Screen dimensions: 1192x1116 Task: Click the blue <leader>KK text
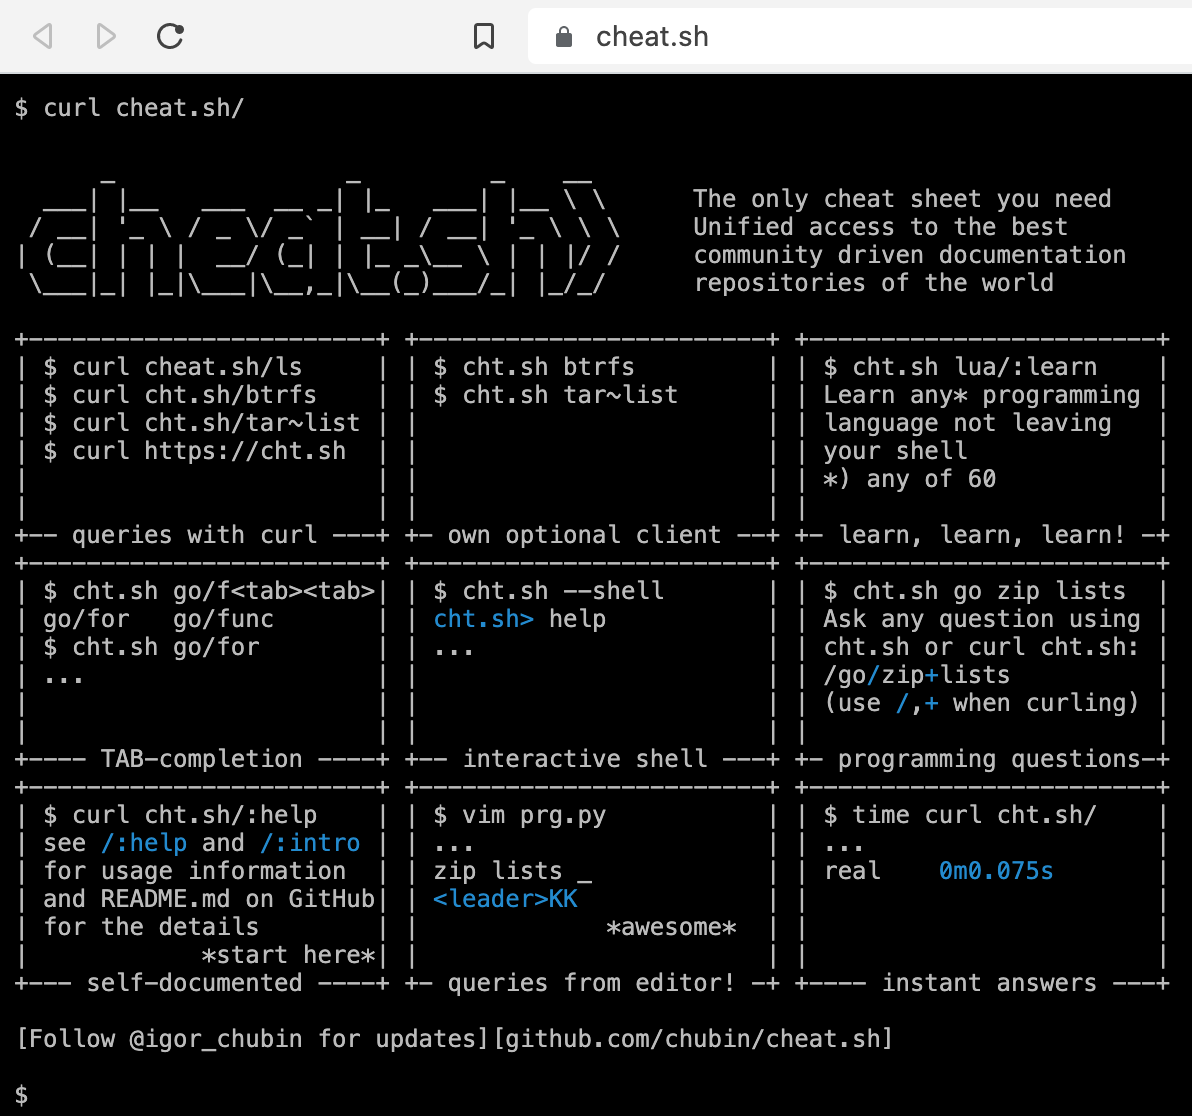pyautogui.click(x=506, y=899)
